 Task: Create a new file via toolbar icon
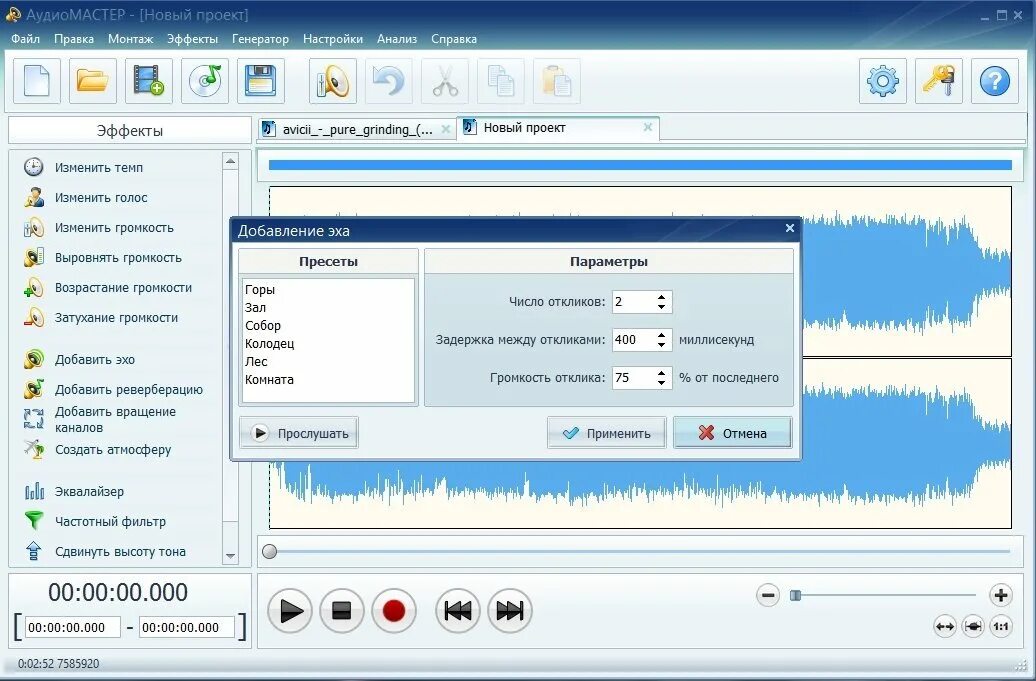click(x=37, y=81)
